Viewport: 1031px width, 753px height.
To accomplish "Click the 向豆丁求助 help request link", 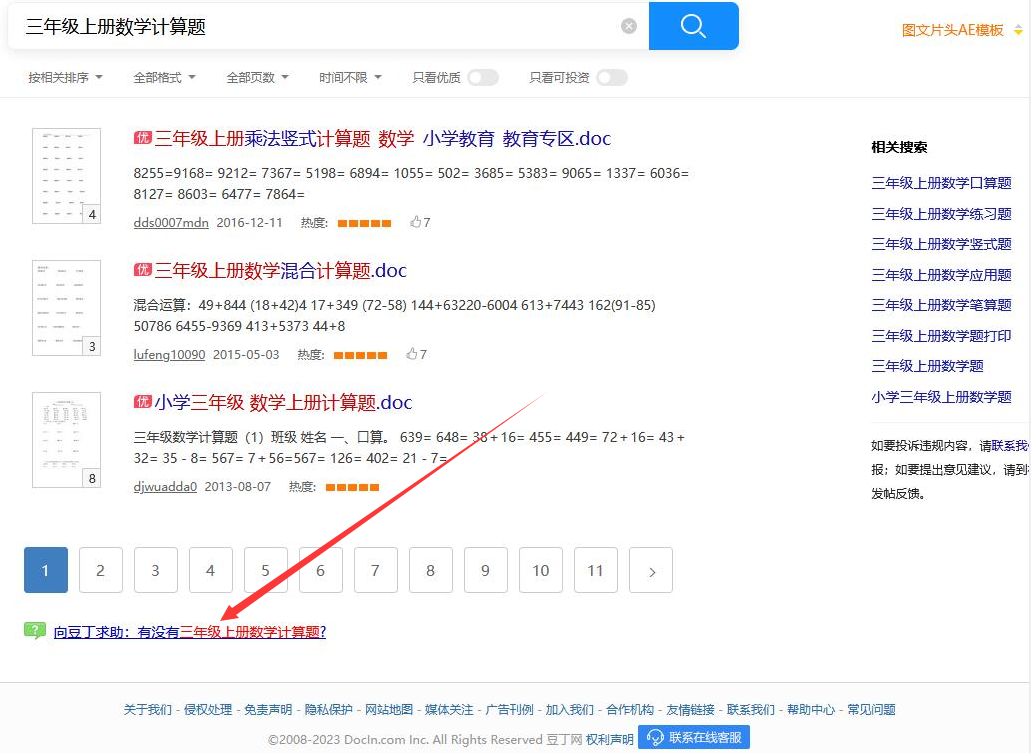I will point(190,632).
